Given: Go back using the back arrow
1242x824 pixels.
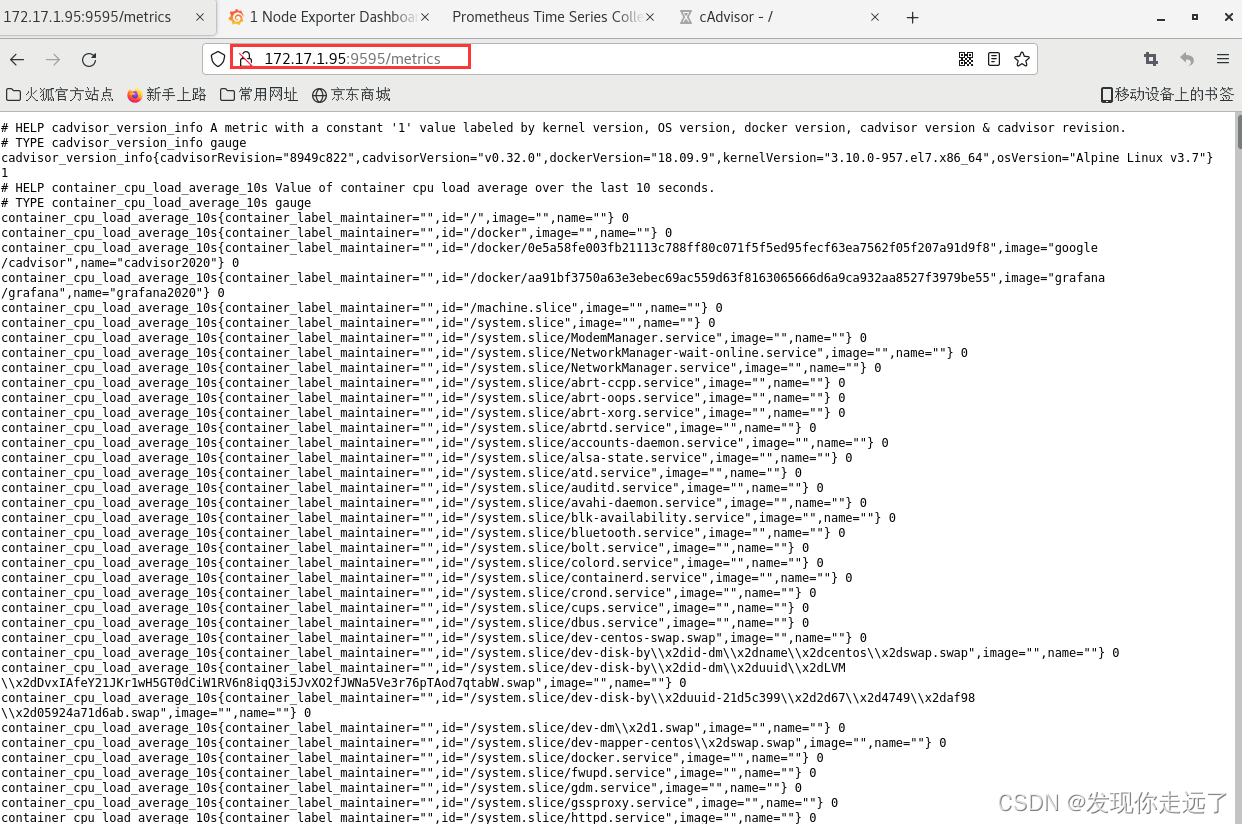Looking at the screenshot, I should pos(17,59).
